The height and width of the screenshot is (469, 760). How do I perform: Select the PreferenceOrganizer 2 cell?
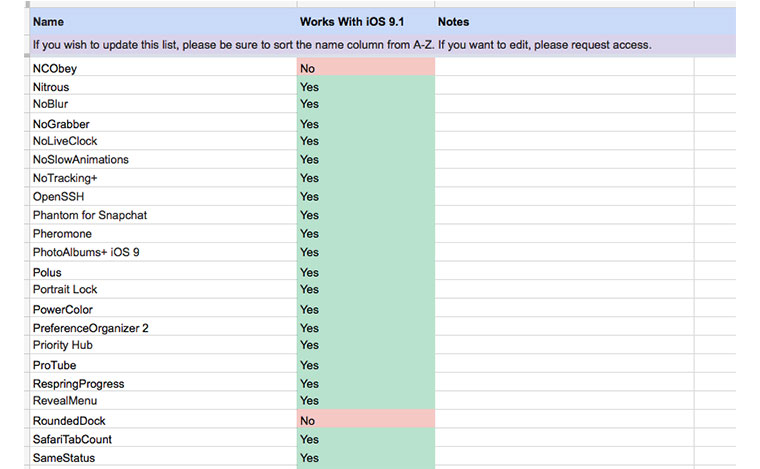coord(163,327)
